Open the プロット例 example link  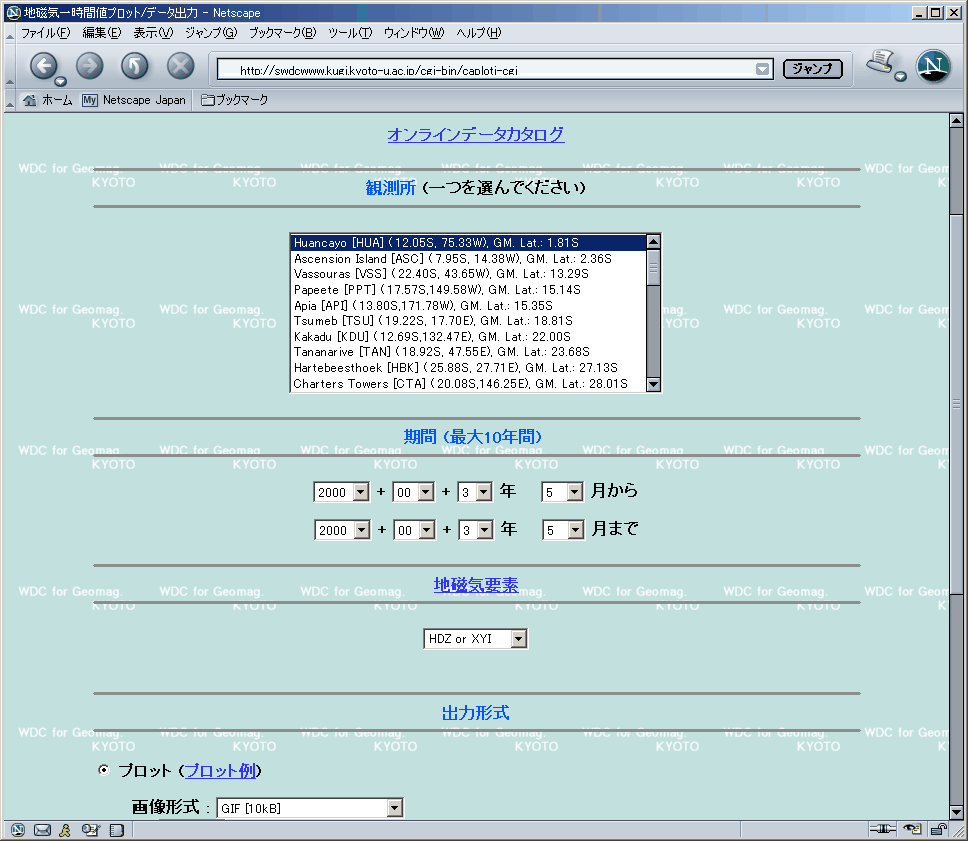pyautogui.click(x=220, y=771)
